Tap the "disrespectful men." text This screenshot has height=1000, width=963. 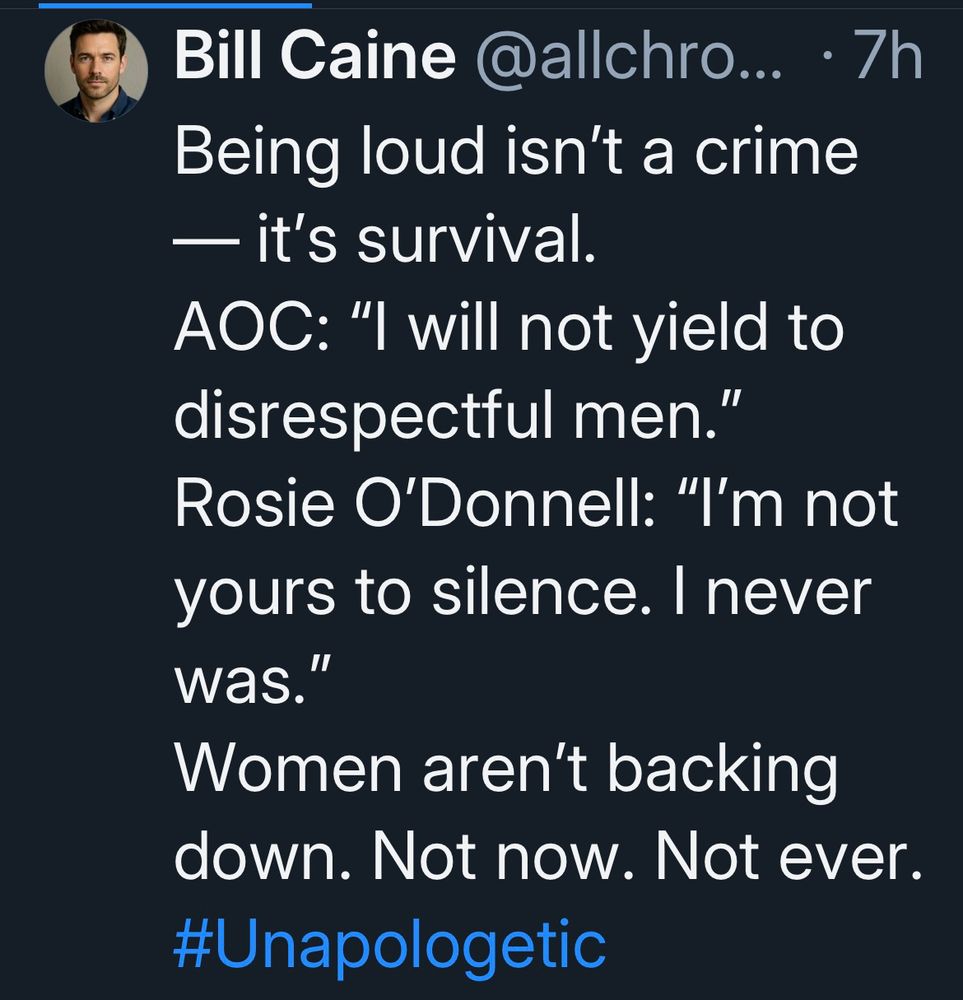450,417
